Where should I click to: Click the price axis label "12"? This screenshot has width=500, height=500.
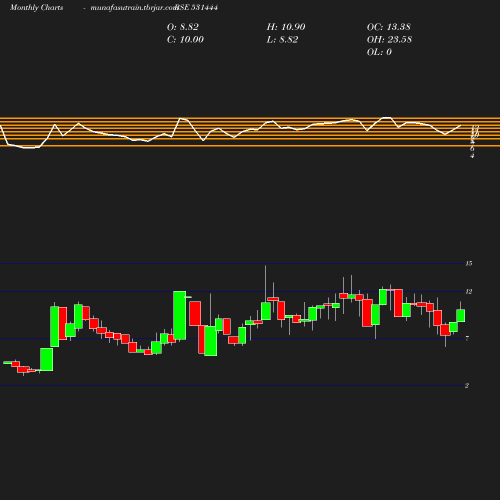pos(469,292)
